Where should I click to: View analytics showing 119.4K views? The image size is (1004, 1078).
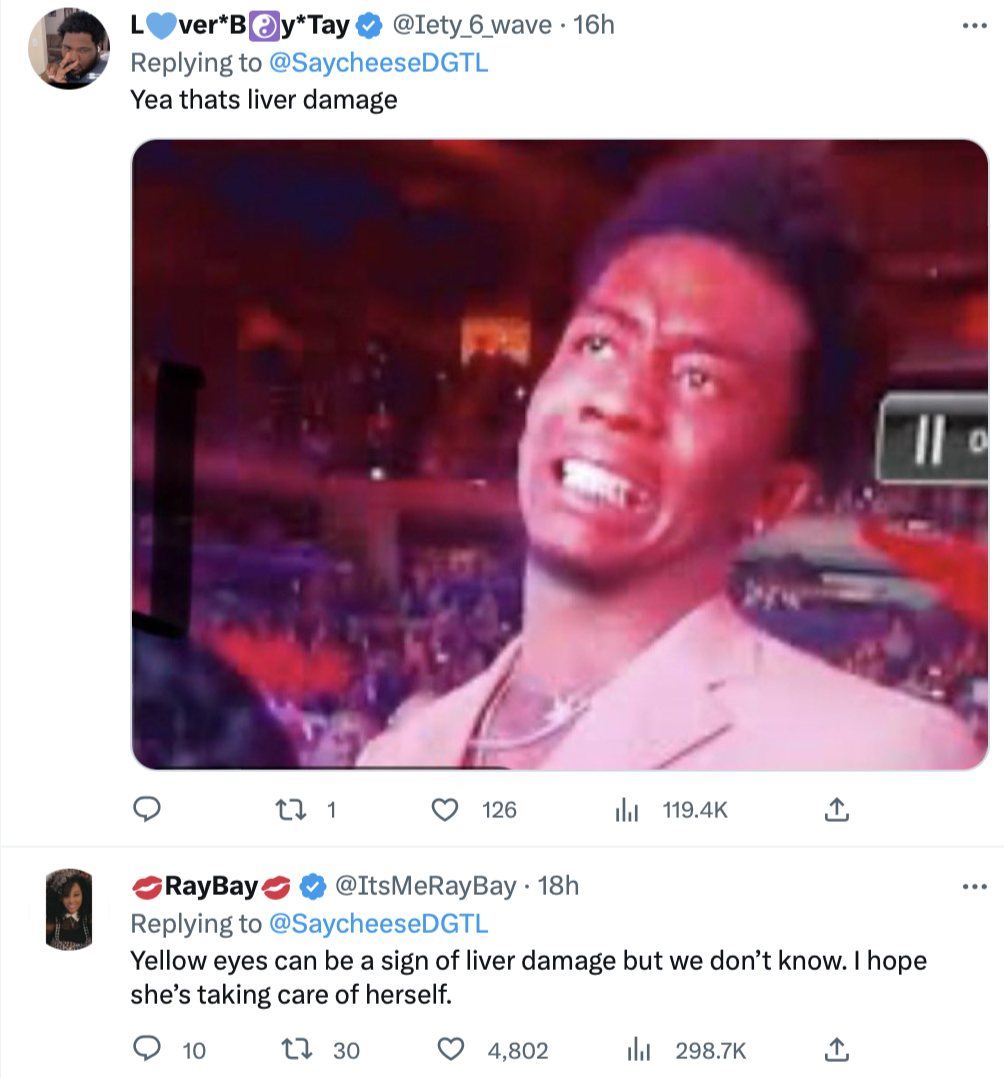(625, 810)
